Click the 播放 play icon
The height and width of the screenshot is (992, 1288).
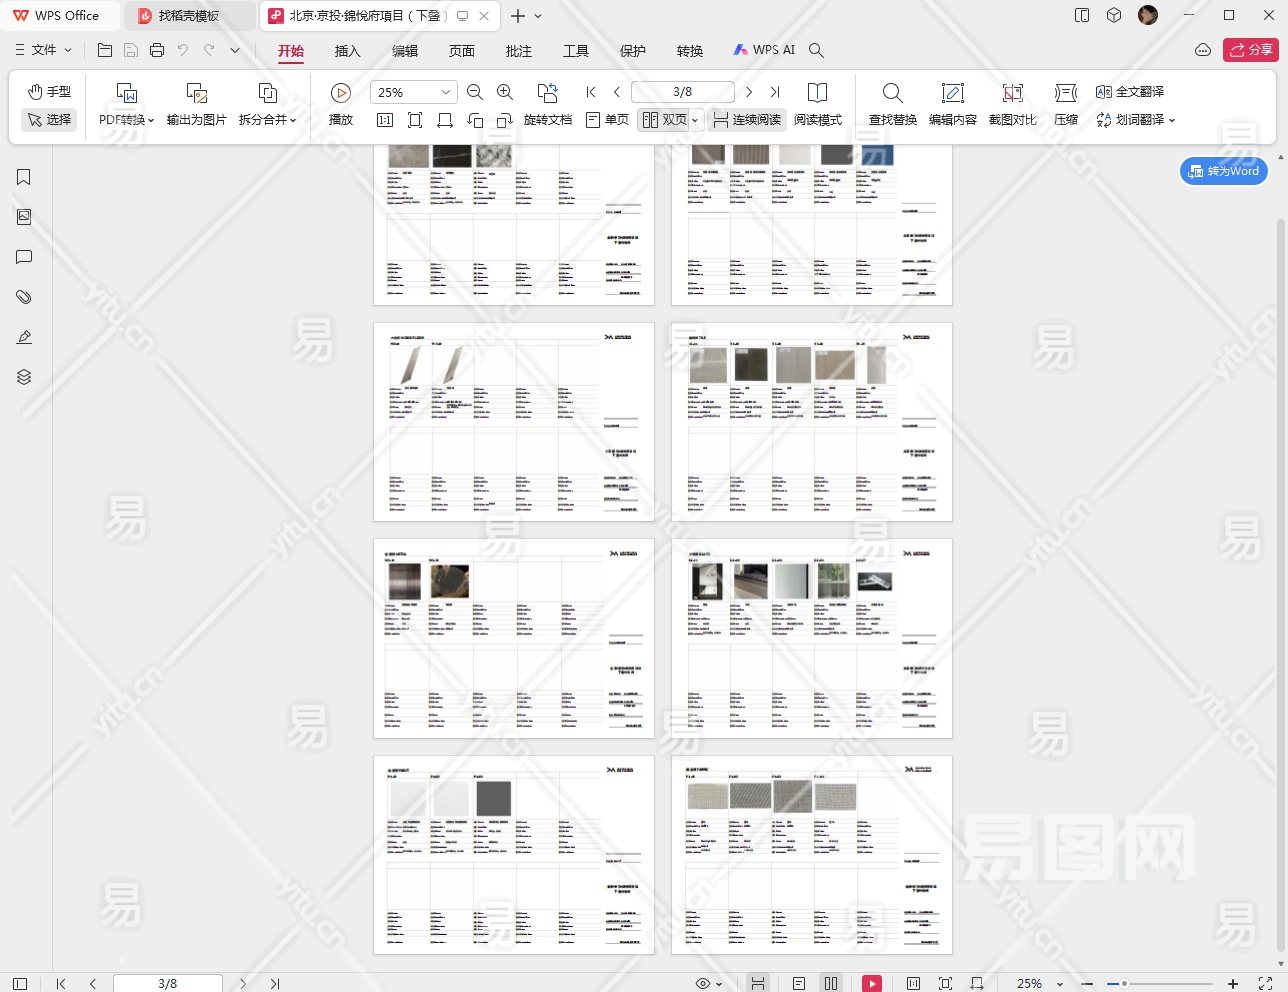341,93
